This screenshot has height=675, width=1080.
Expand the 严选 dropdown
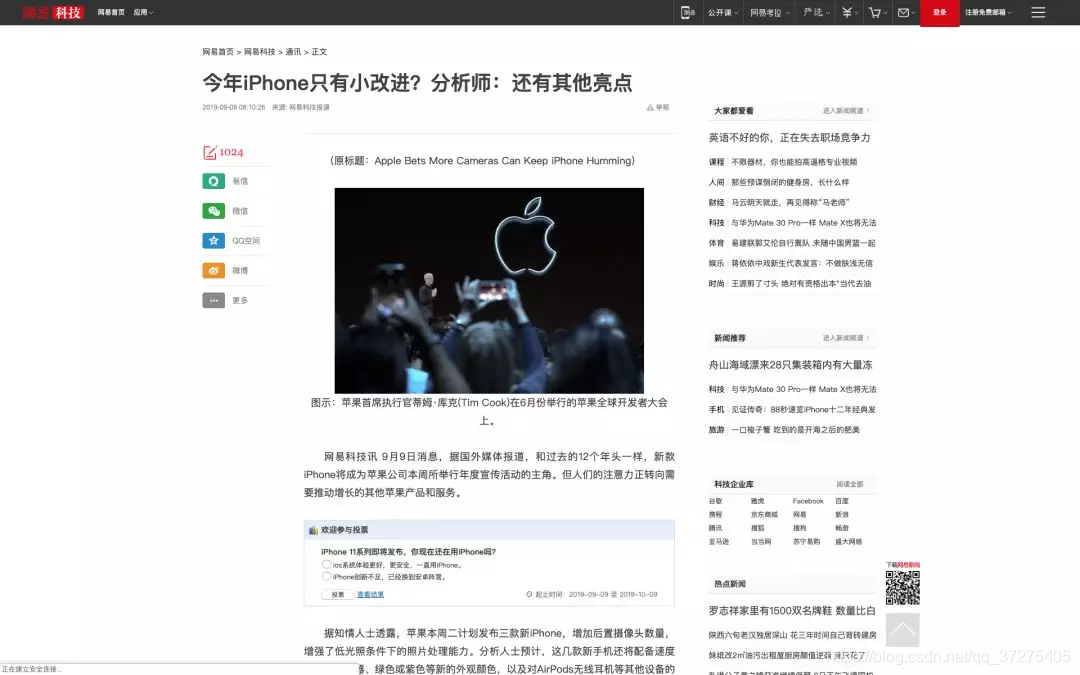pos(817,12)
